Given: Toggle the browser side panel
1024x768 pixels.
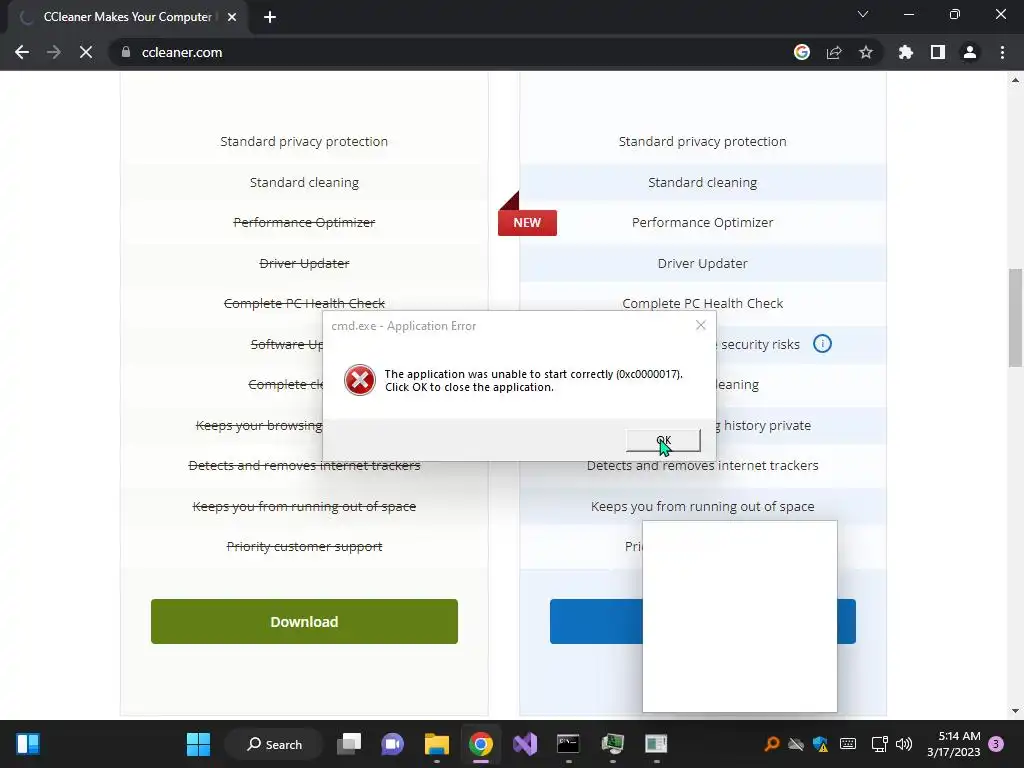Looking at the screenshot, I should point(938,52).
